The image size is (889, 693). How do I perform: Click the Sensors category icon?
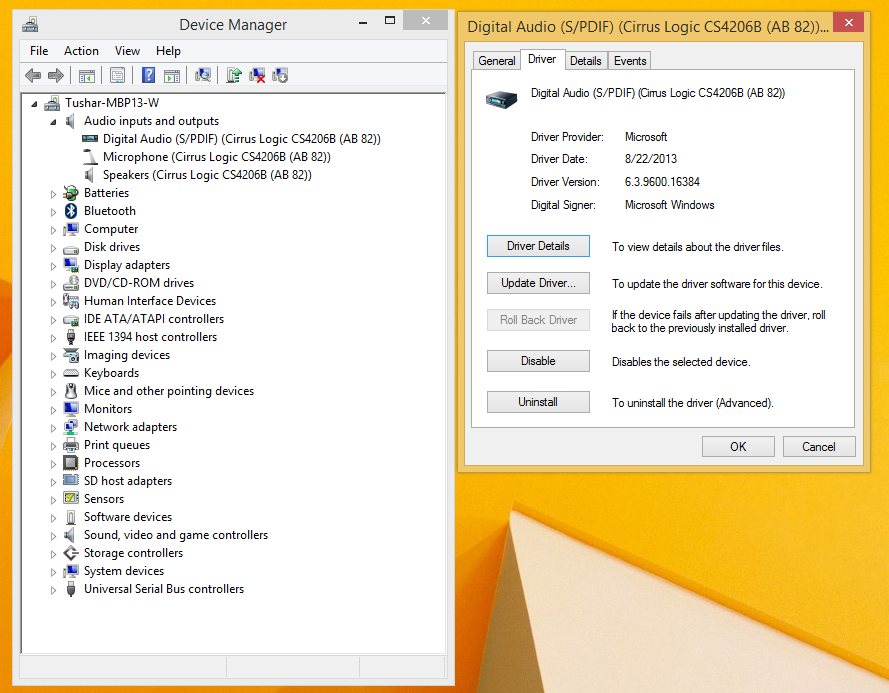70,498
